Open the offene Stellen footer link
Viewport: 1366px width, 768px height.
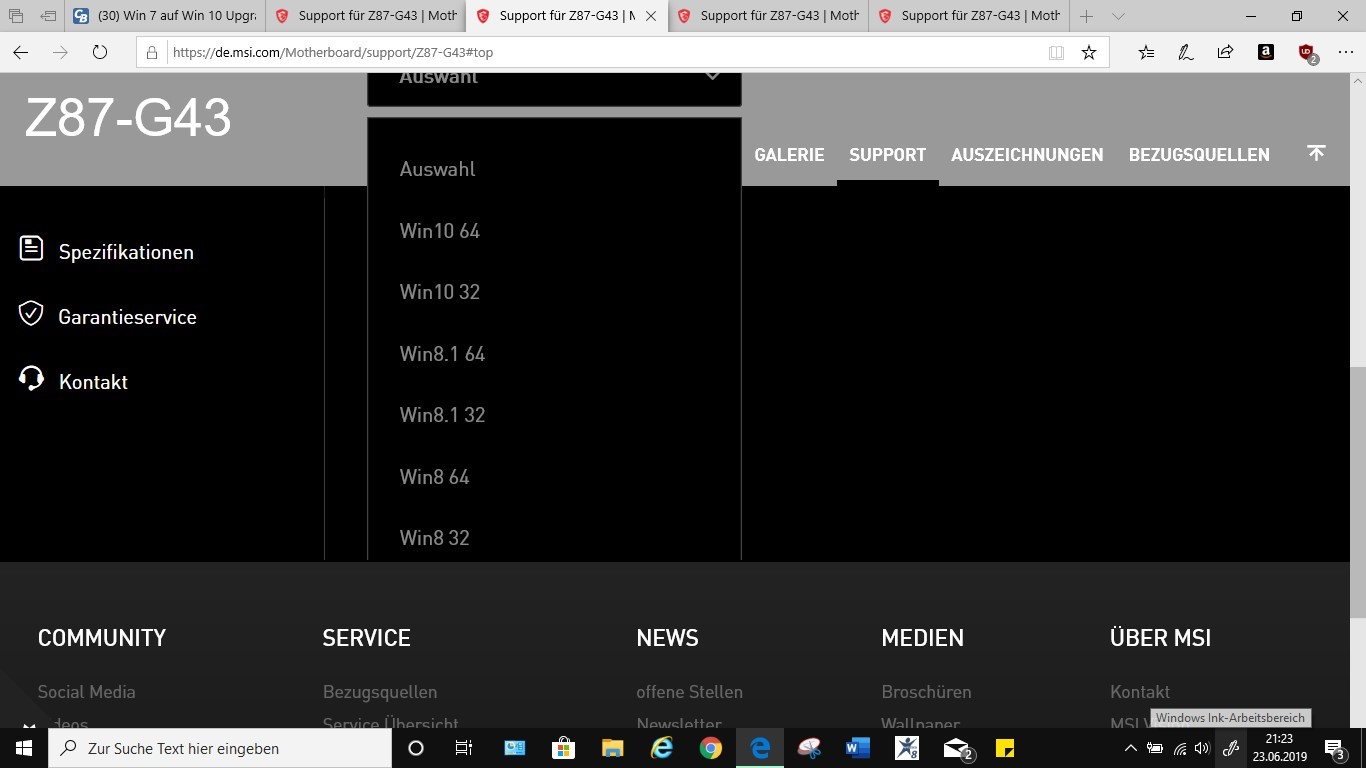coord(689,692)
